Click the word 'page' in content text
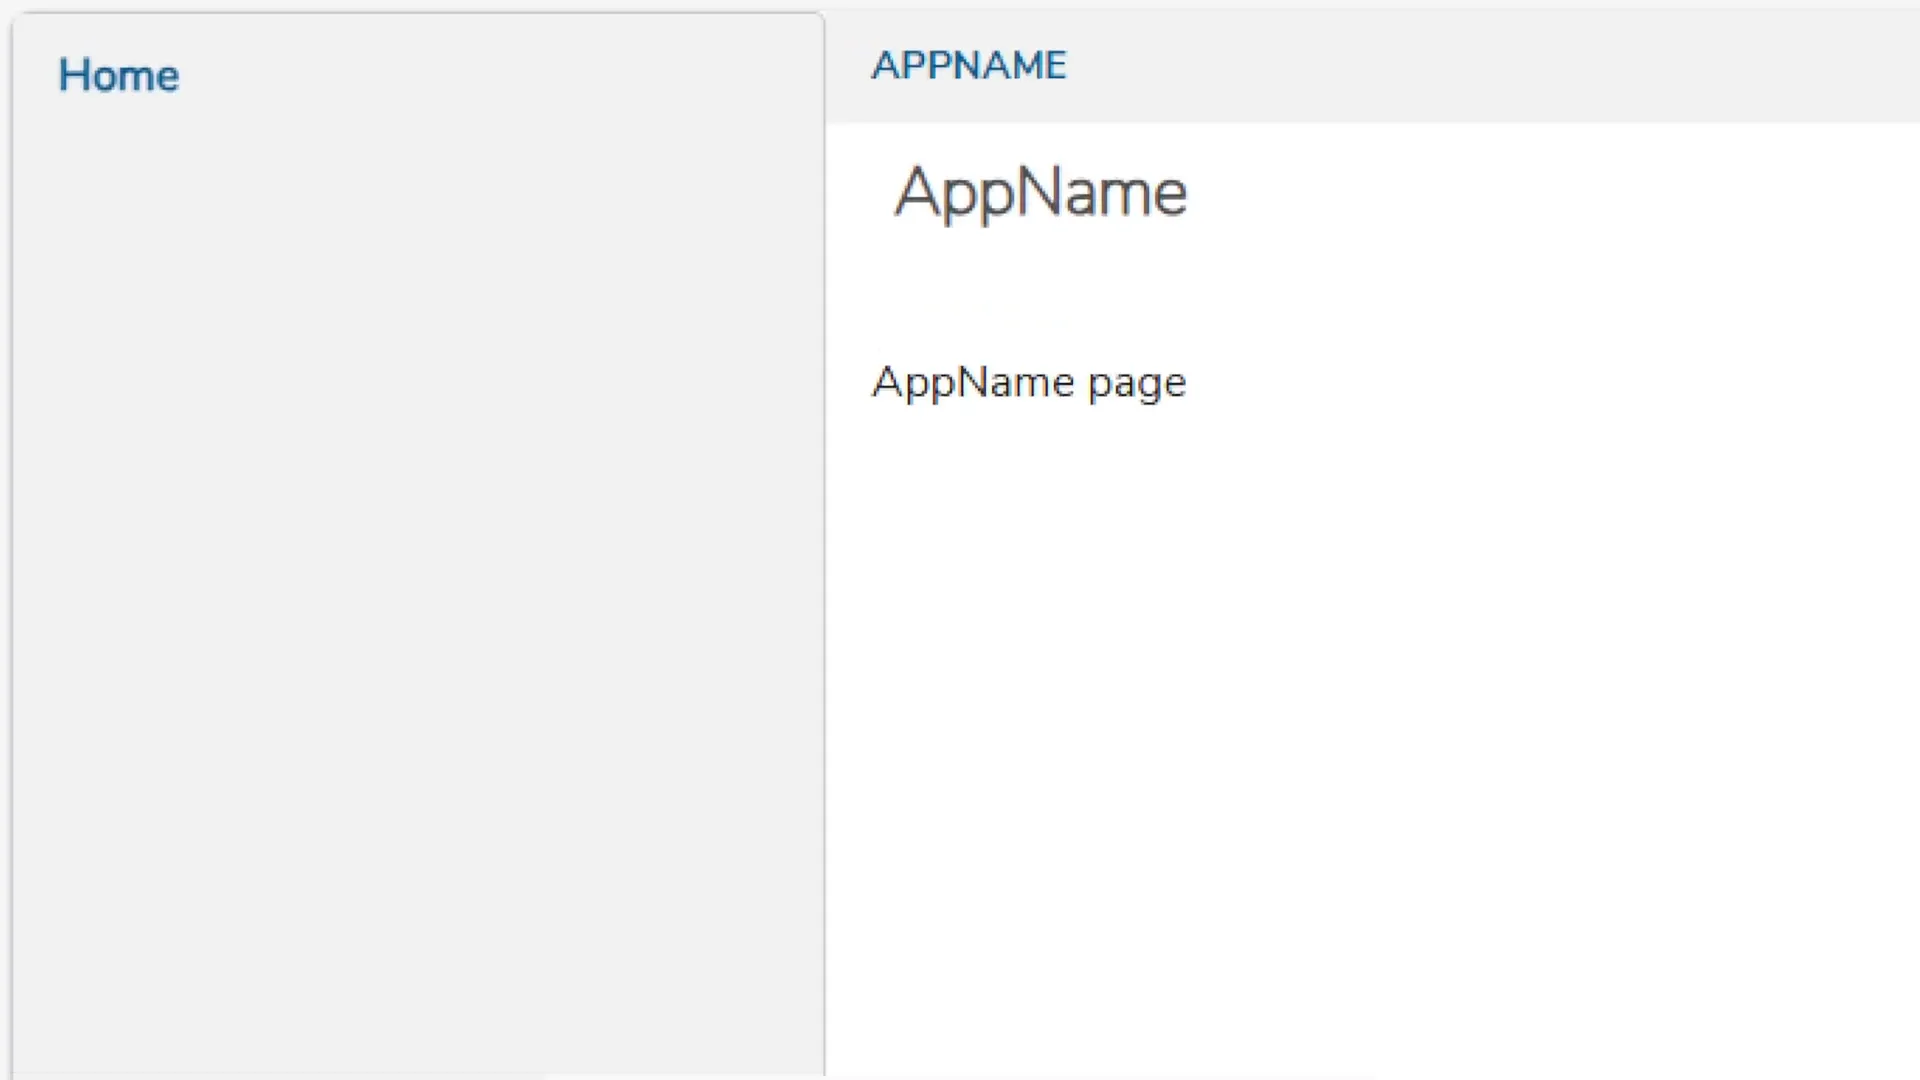The height and width of the screenshot is (1080, 1920). click(1137, 385)
